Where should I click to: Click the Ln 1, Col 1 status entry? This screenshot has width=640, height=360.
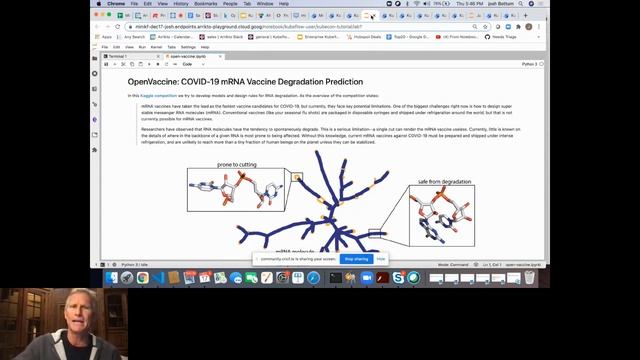(x=491, y=264)
